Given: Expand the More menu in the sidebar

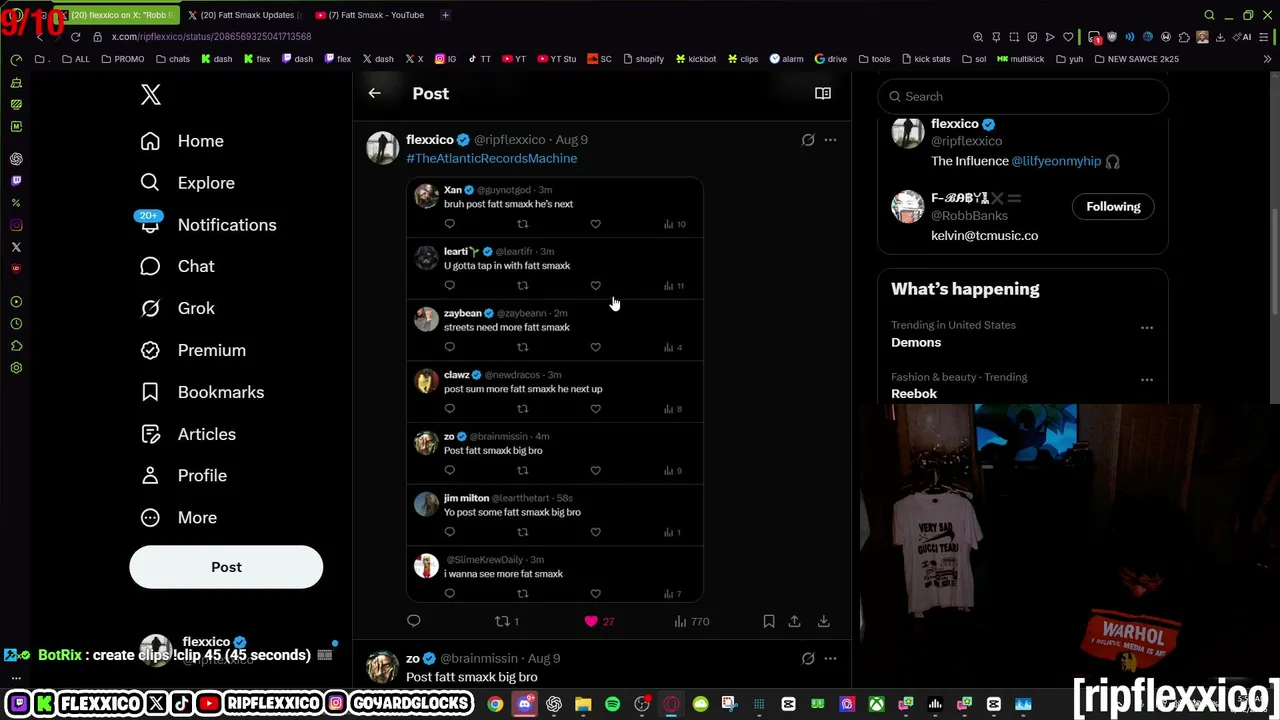Looking at the screenshot, I should 178,518.
